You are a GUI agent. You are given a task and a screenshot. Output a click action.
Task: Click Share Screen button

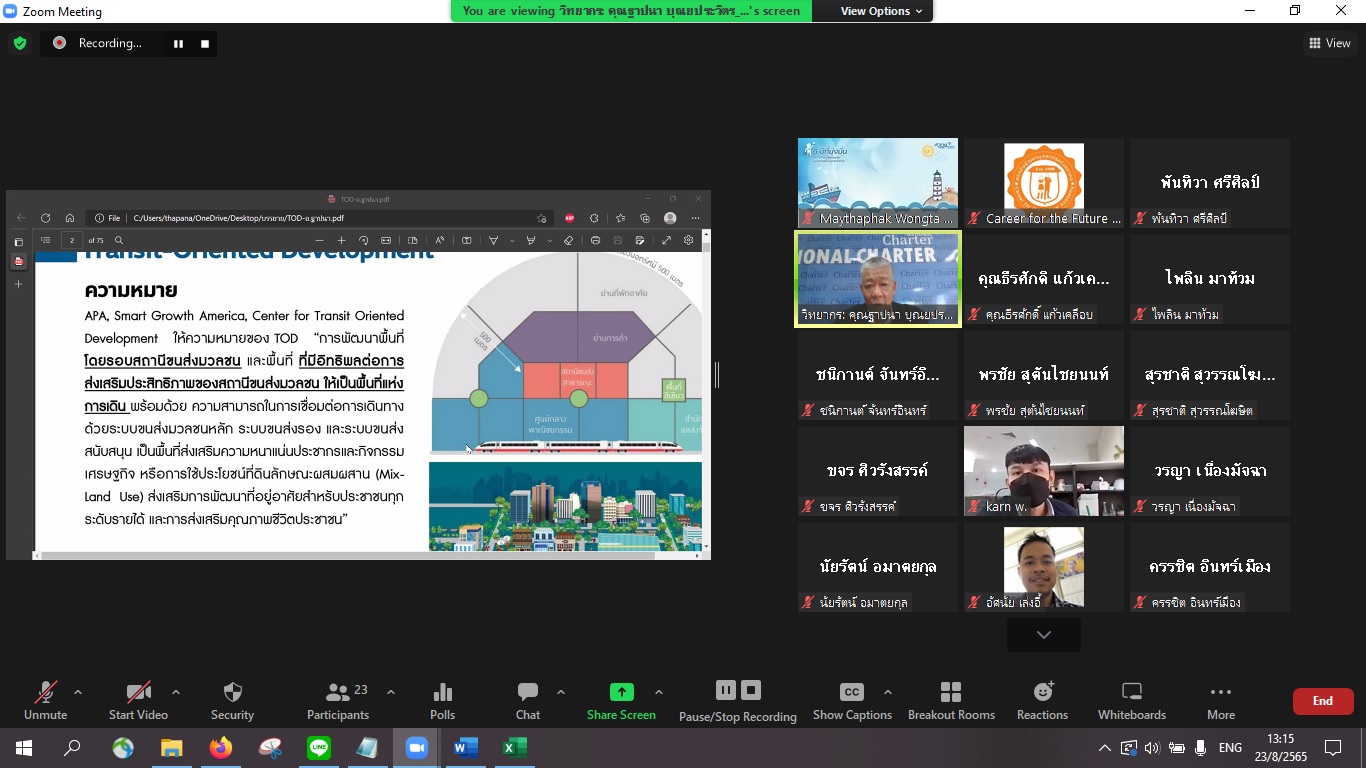coord(621,700)
